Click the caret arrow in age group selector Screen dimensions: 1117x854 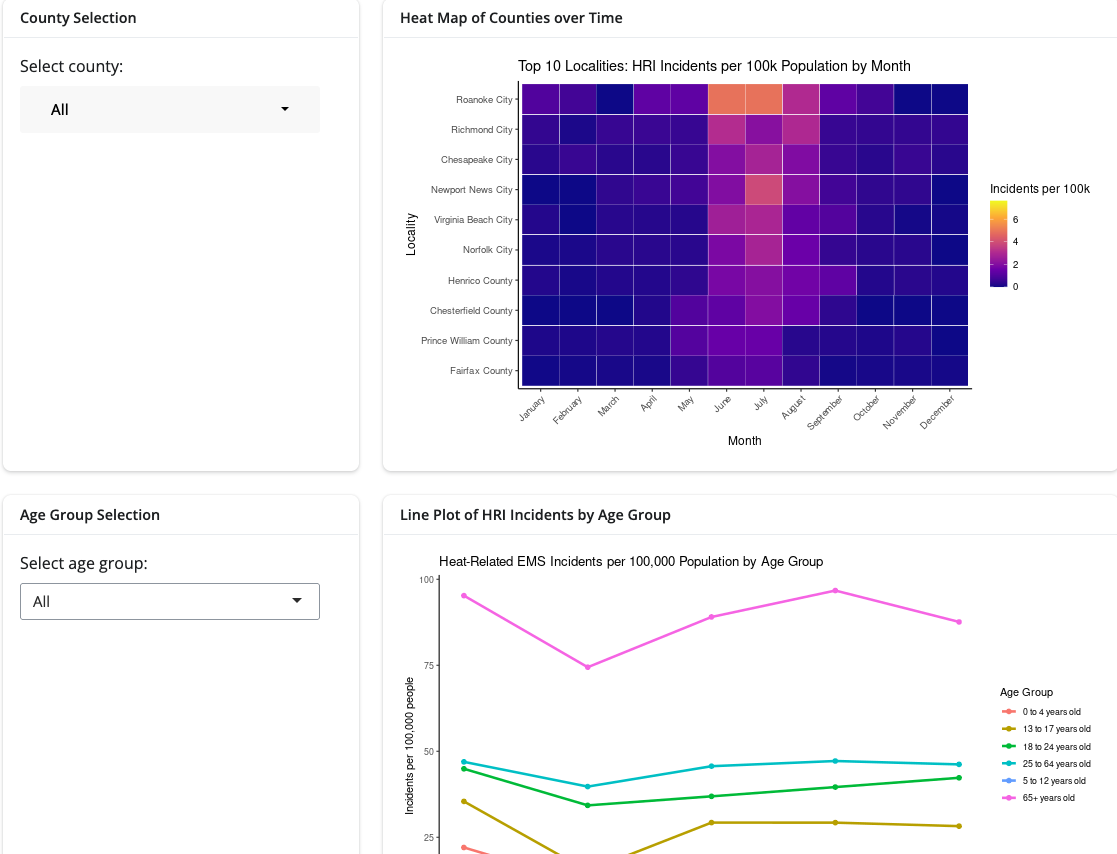coord(297,601)
